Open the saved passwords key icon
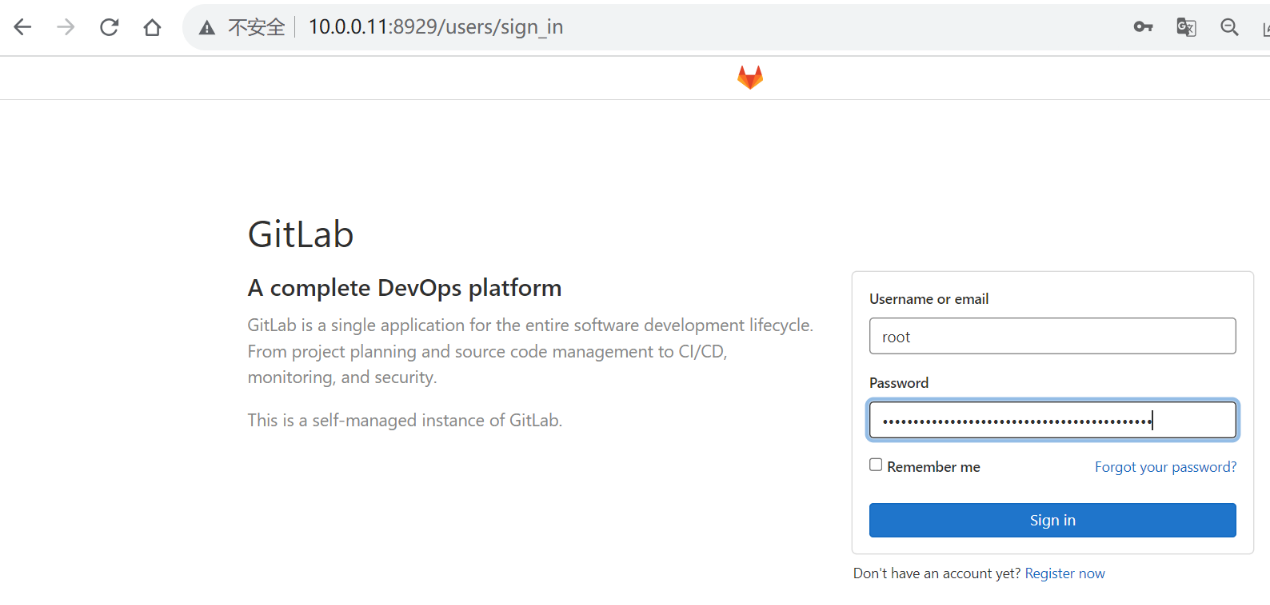 [x=1143, y=27]
